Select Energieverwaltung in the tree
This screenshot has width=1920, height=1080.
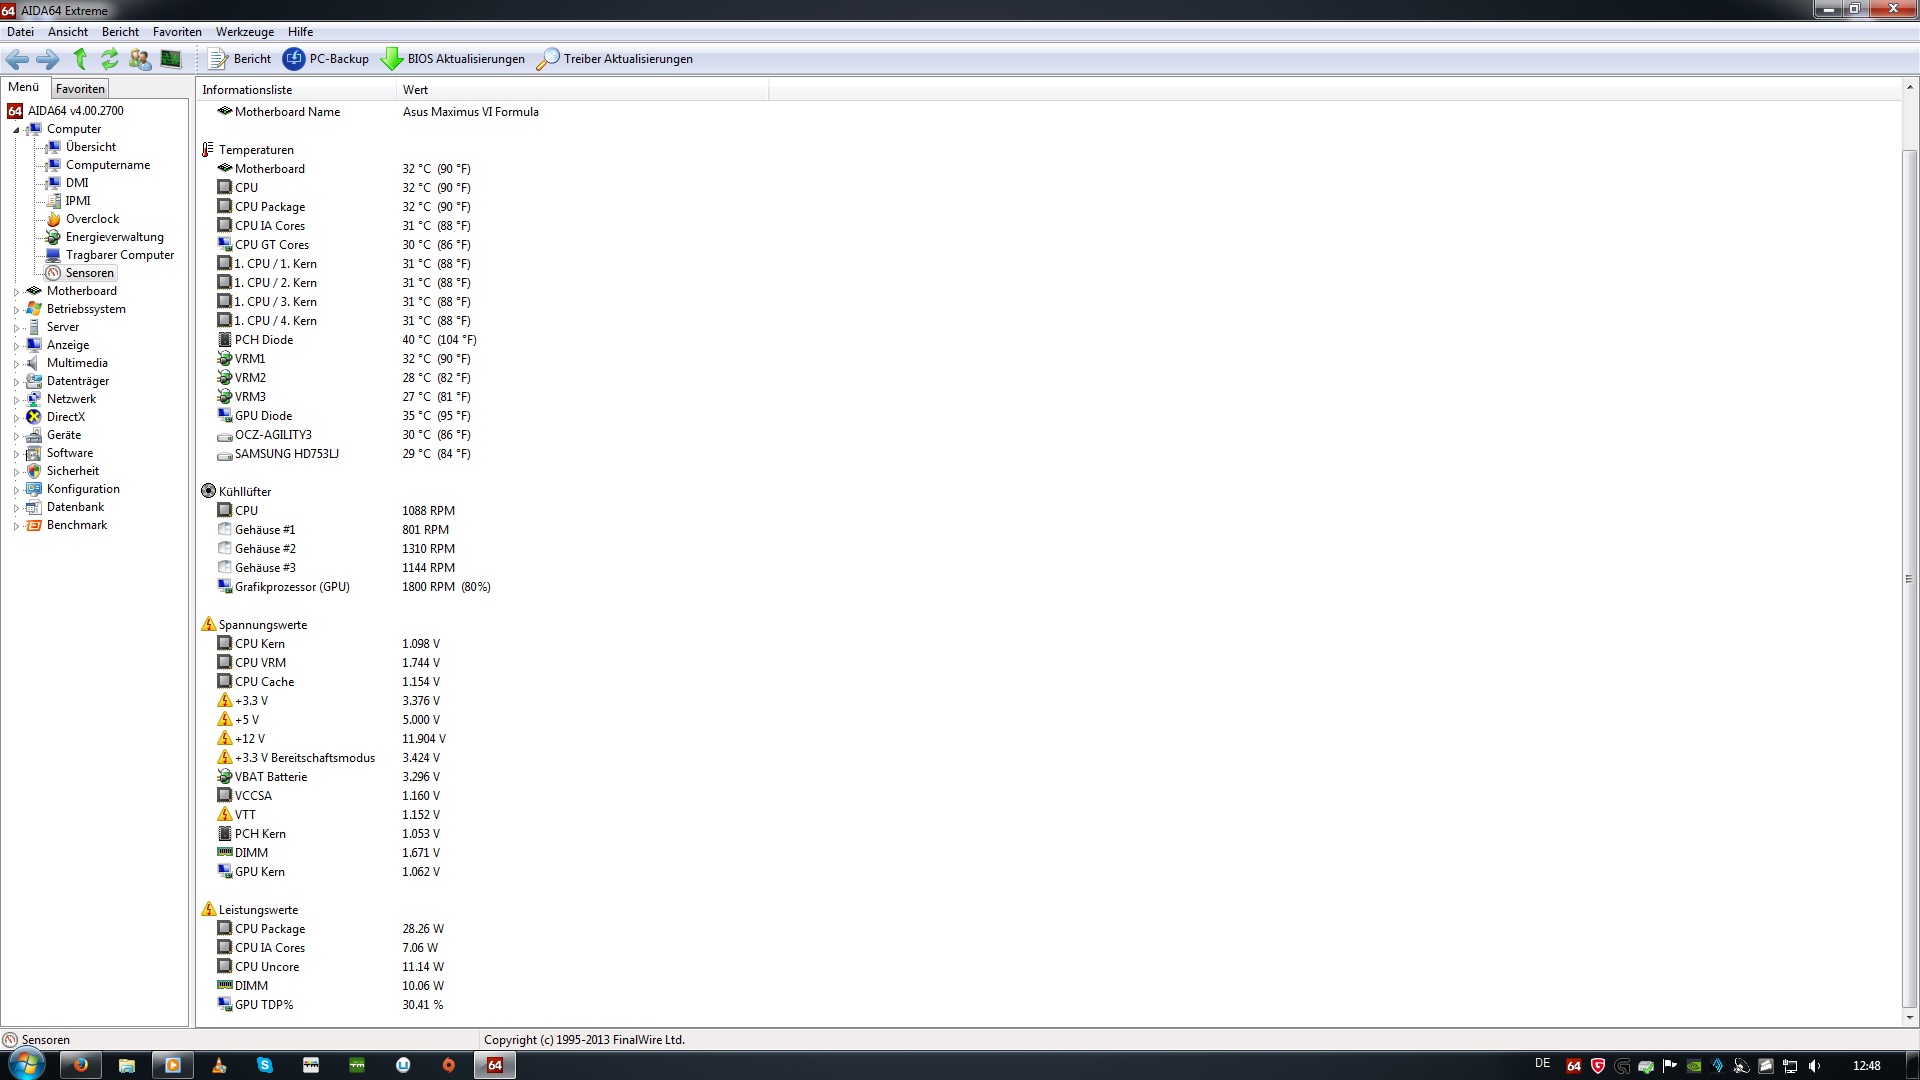114,237
